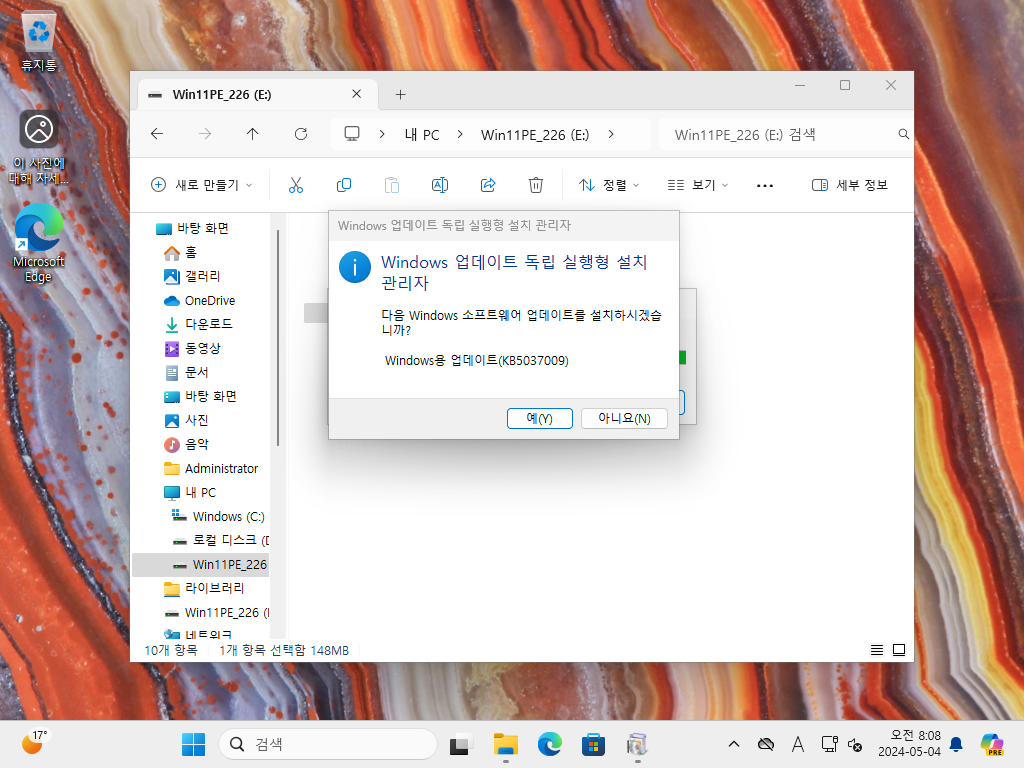Click Win11PE_226 (E:) breadcrumb segment

coord(535,135)
